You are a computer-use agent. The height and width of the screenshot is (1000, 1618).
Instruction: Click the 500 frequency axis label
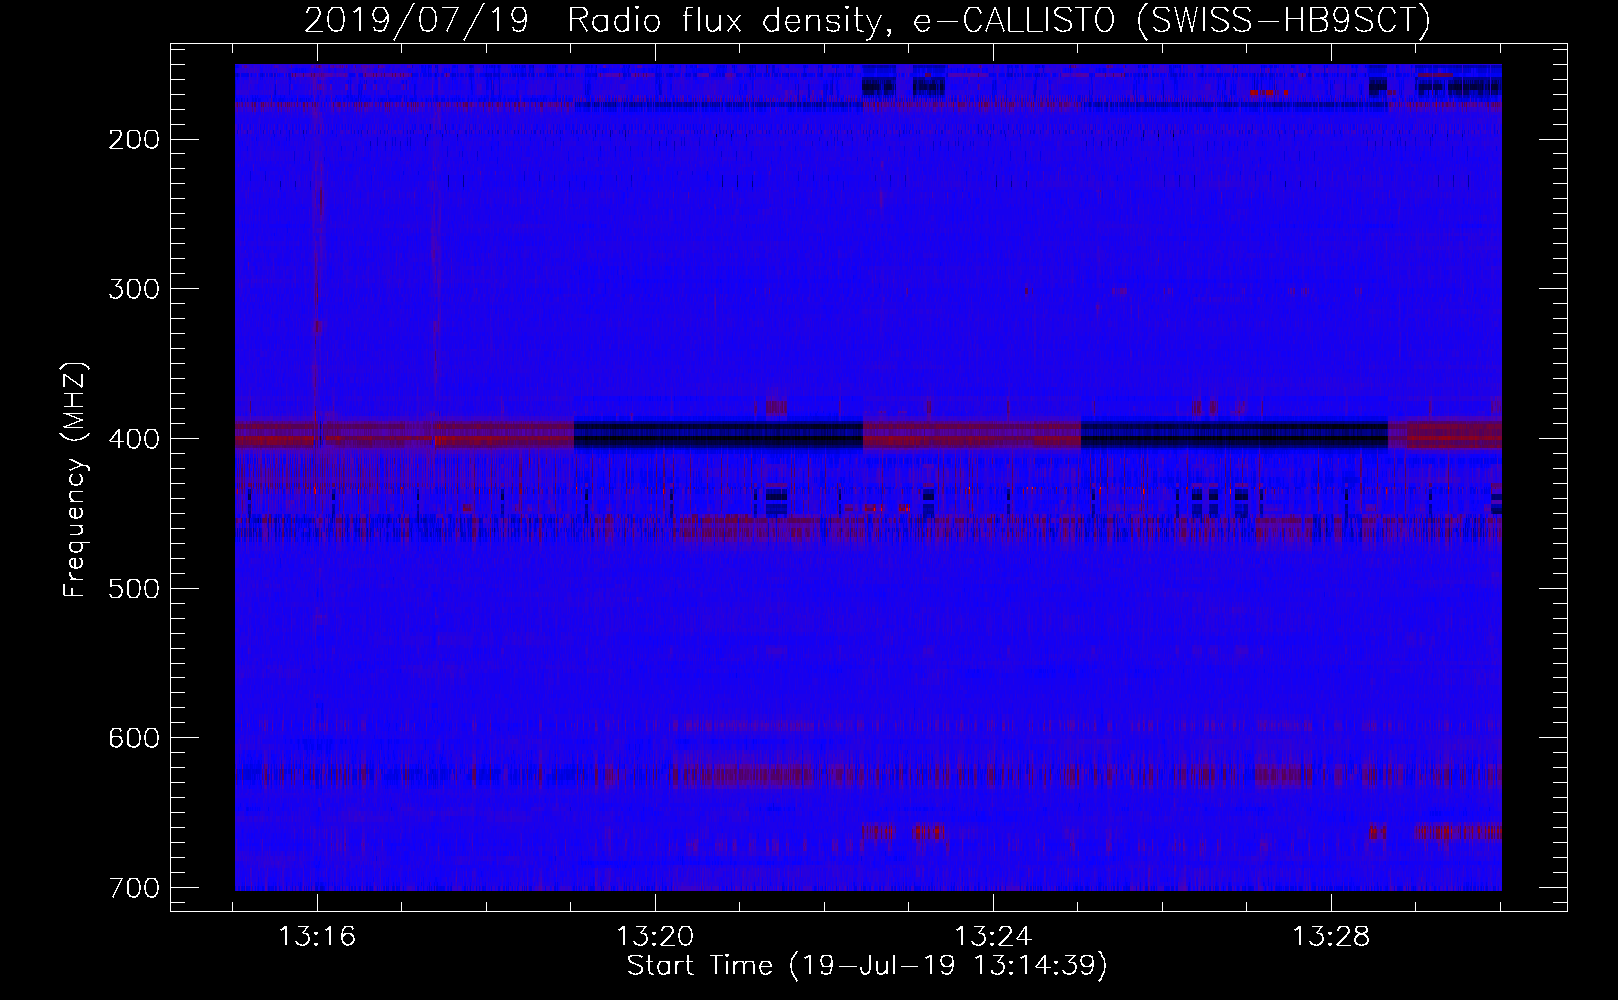tap(133, 588)
